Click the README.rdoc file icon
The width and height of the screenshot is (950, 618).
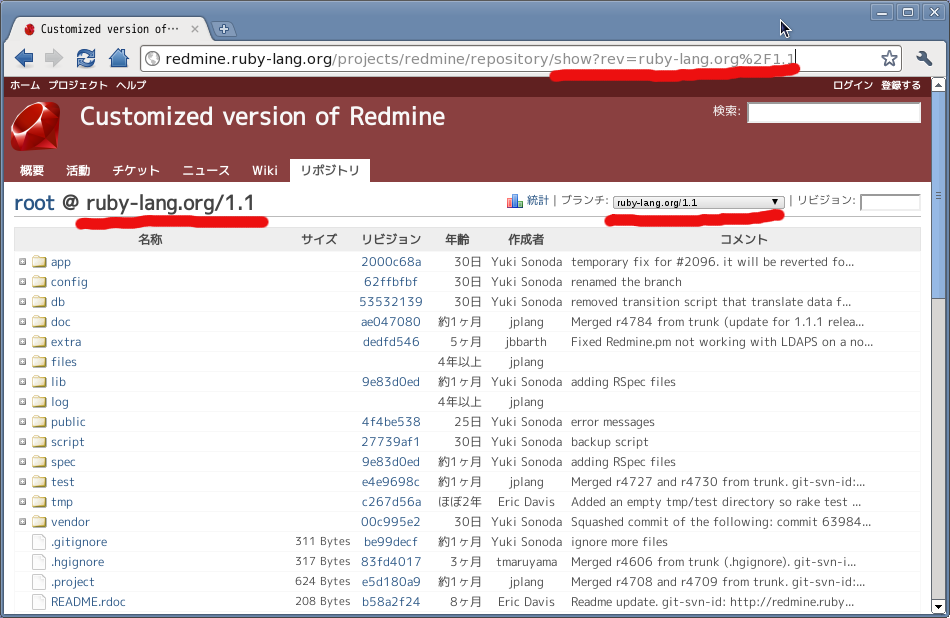(39, 601)
